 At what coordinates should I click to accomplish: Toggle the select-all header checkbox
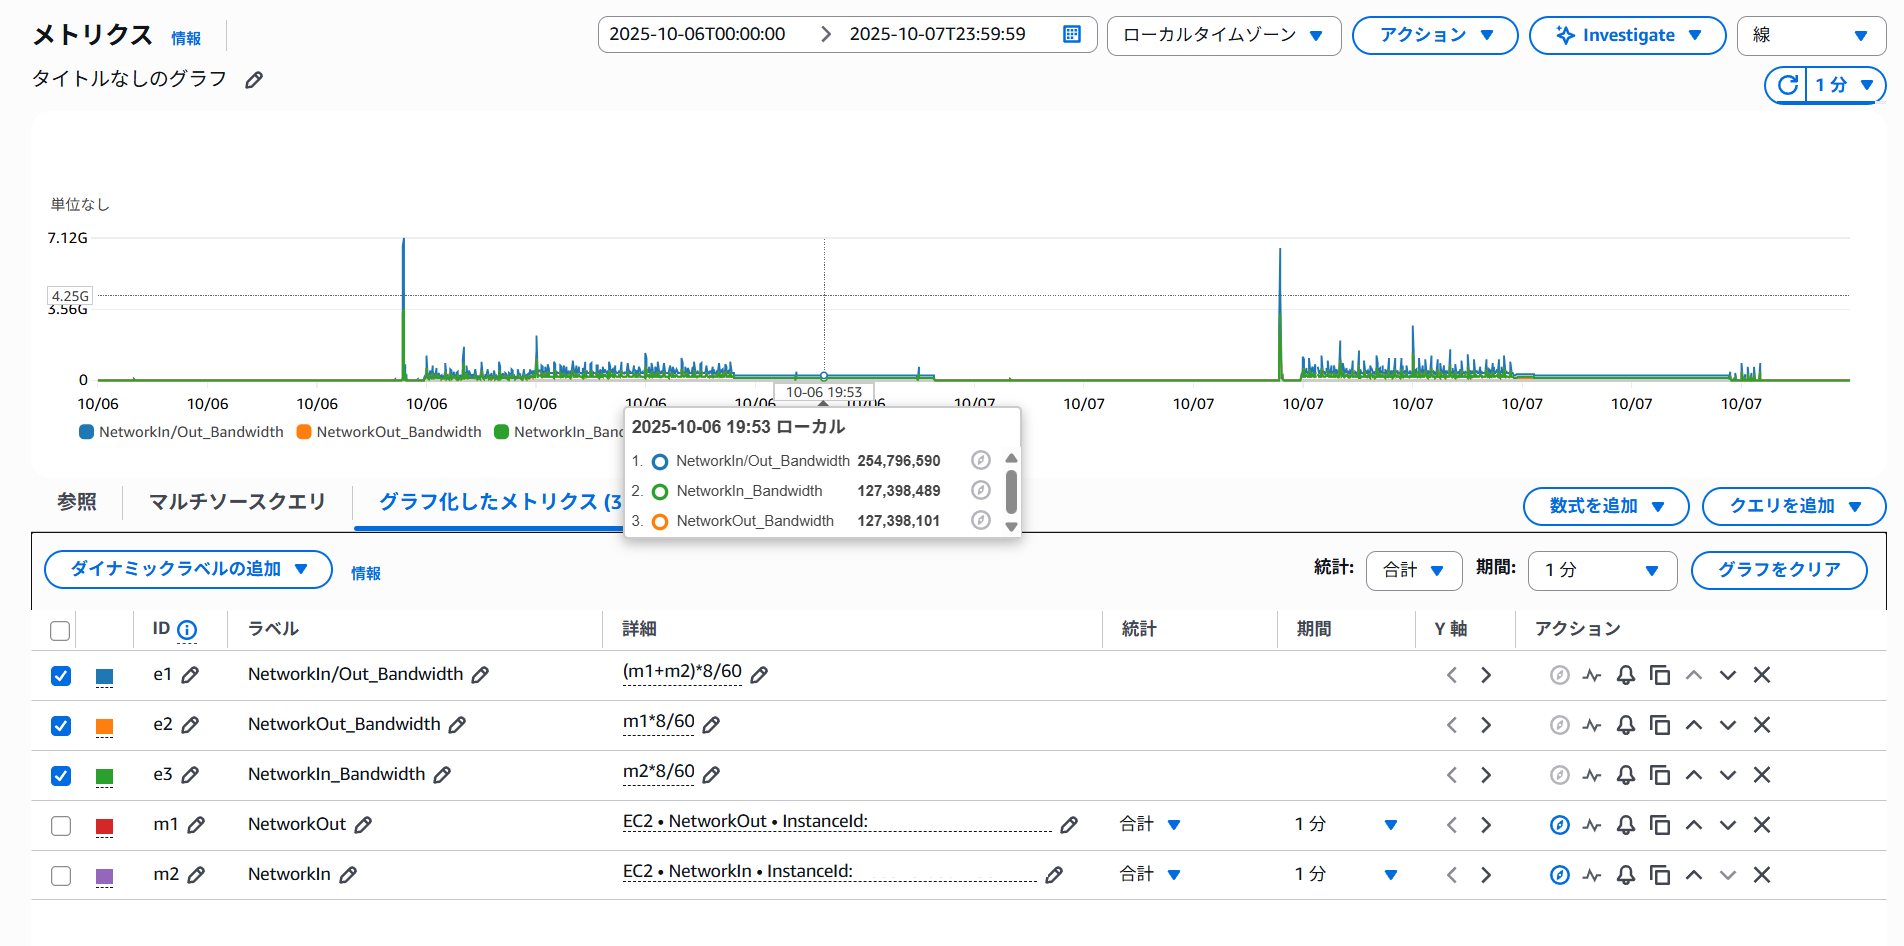coord(60,631)
